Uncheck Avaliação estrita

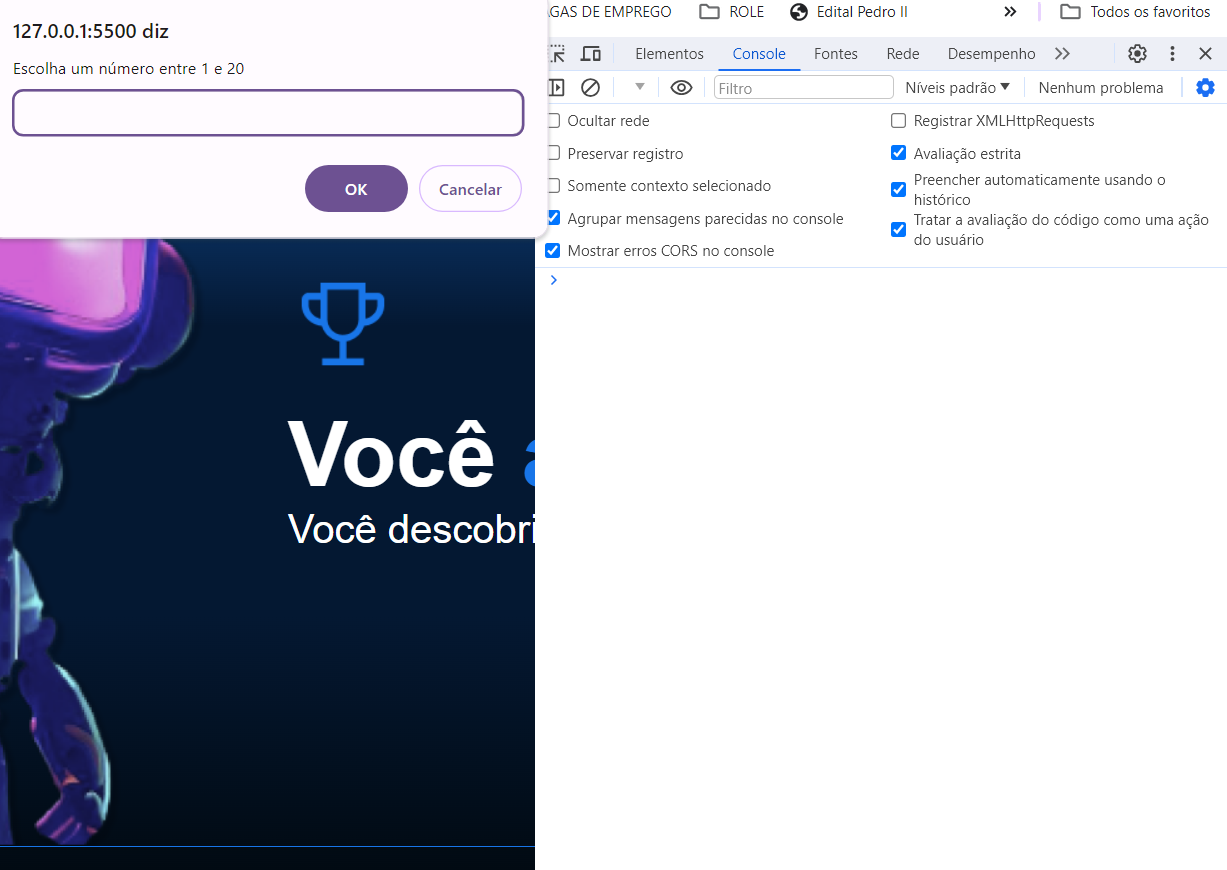tap(898, 153)
